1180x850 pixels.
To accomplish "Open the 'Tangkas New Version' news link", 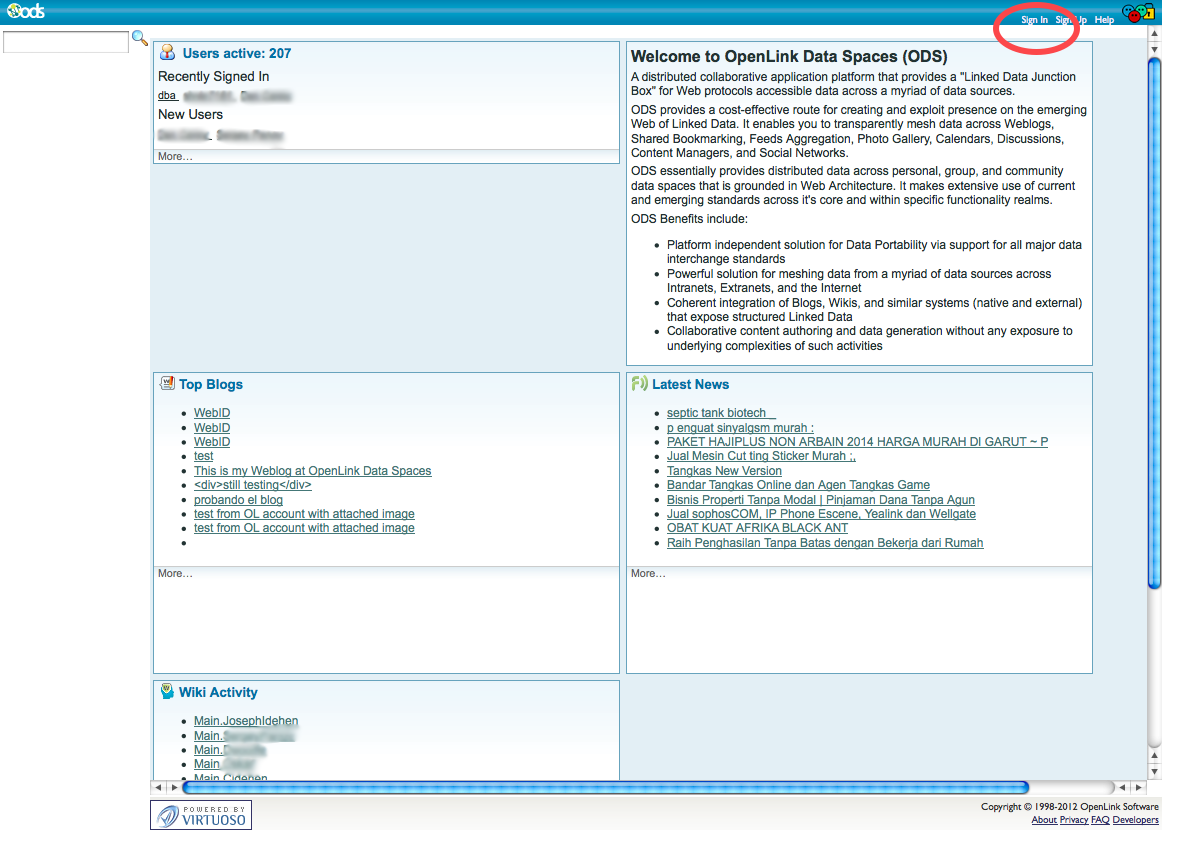I will 724,471.
